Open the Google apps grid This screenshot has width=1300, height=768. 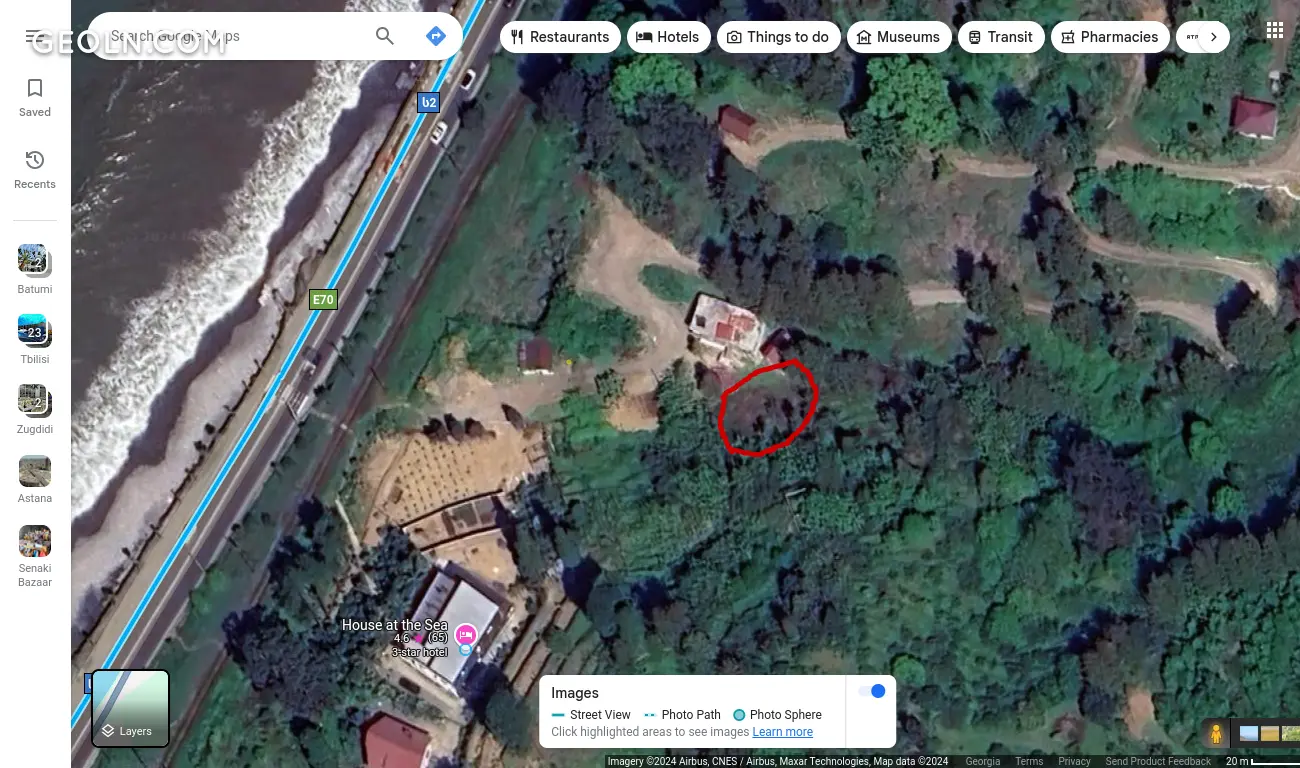pyautogui.click(x=1274, y=30)
